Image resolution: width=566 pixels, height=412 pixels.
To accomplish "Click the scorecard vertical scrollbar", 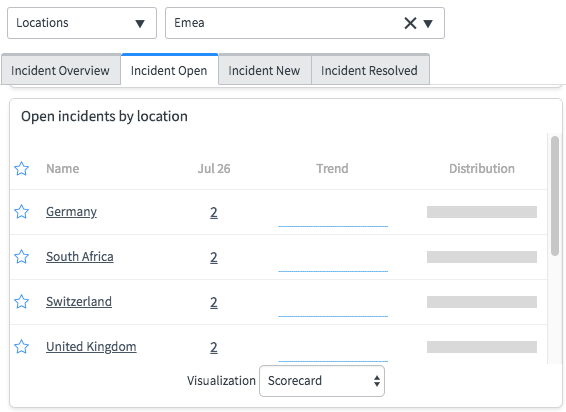I will point(555,196).
